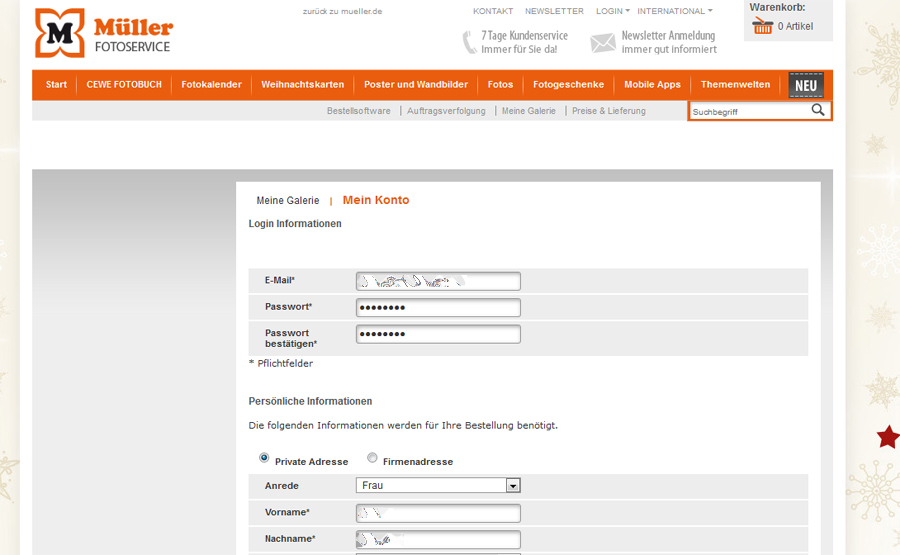900x555 pixels.
Task: Open Weihnachtskarten menu item
Action: [x=302, y=84]
